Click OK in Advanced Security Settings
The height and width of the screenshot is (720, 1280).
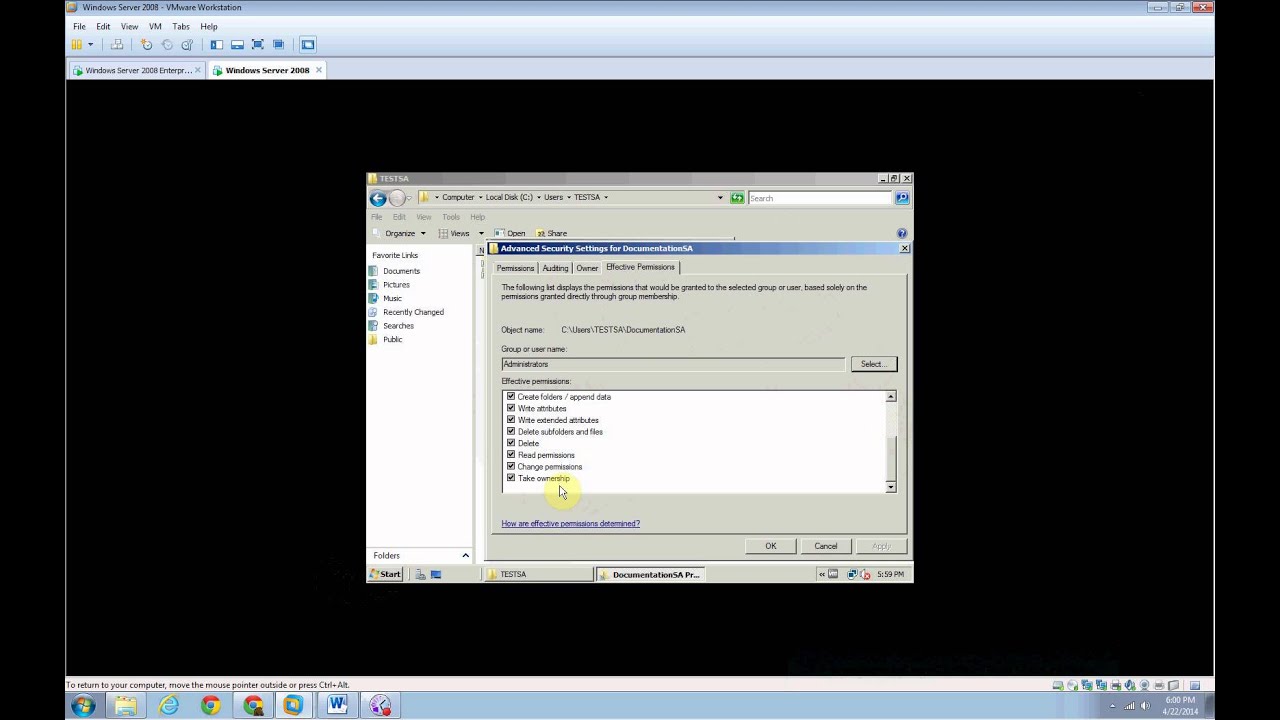[x=771, y=546]
